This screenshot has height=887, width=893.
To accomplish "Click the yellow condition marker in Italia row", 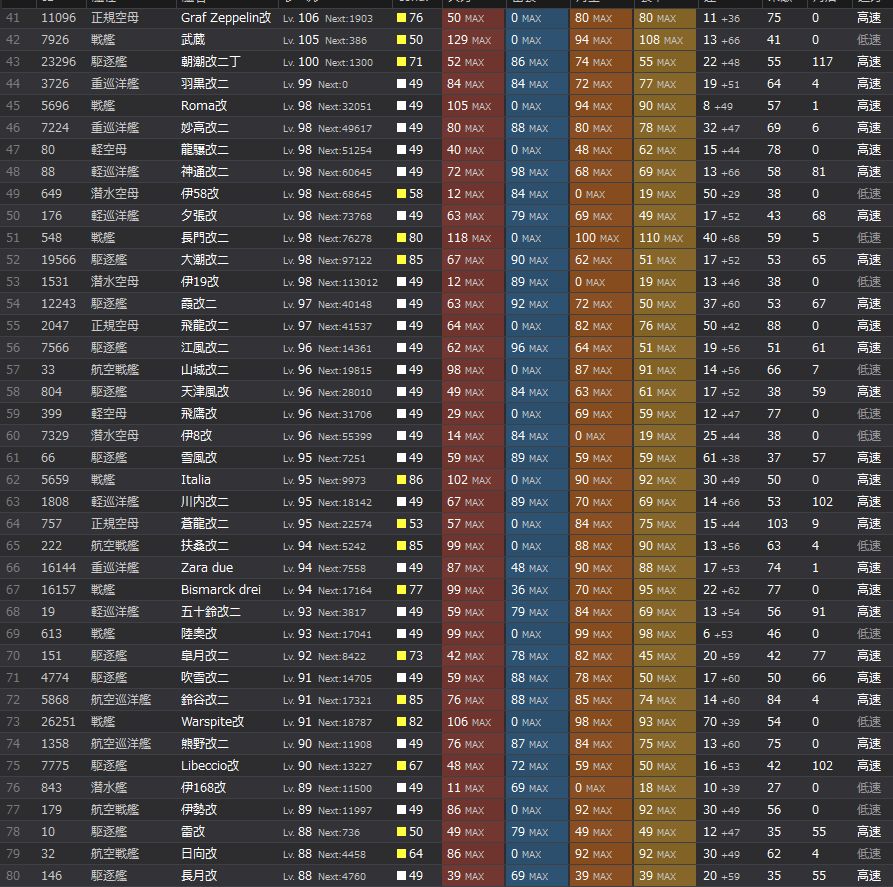I will (x=402, y=480).
